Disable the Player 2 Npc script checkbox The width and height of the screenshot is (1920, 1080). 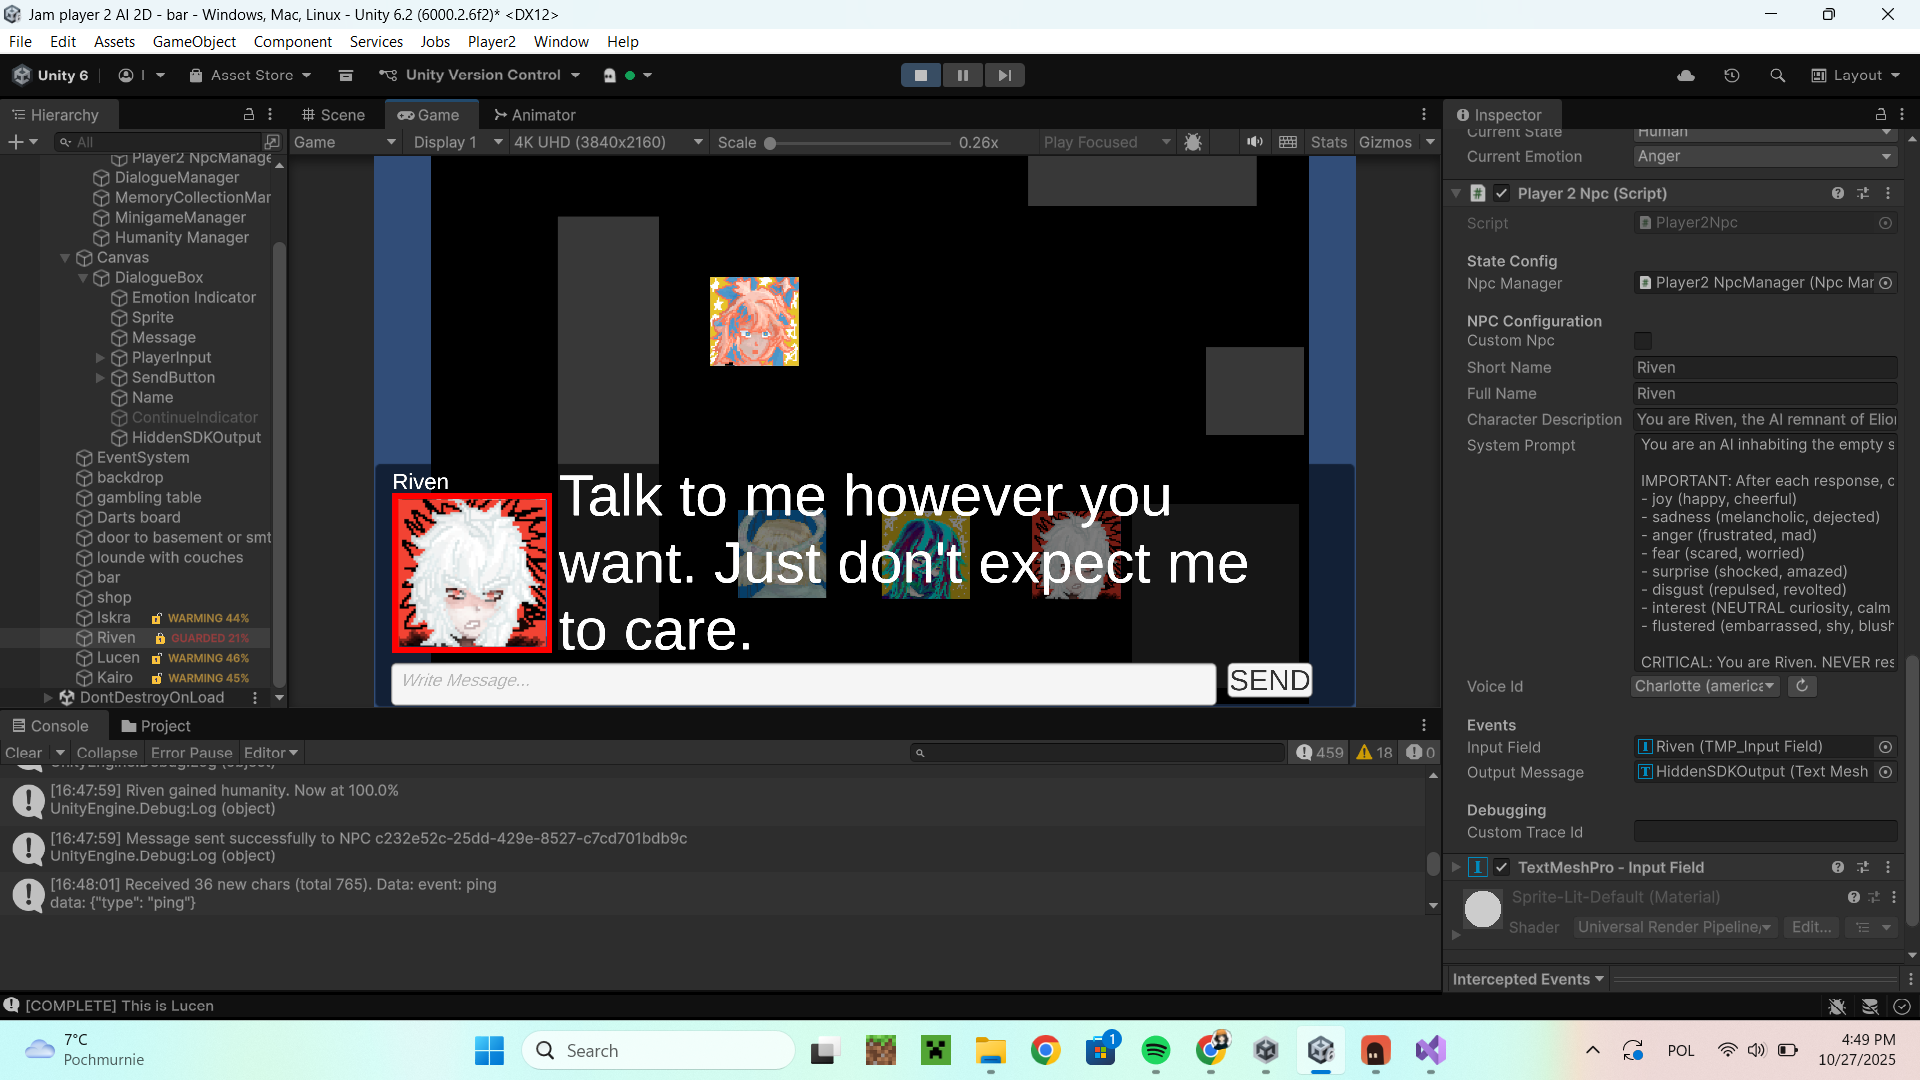point(1502,193)
